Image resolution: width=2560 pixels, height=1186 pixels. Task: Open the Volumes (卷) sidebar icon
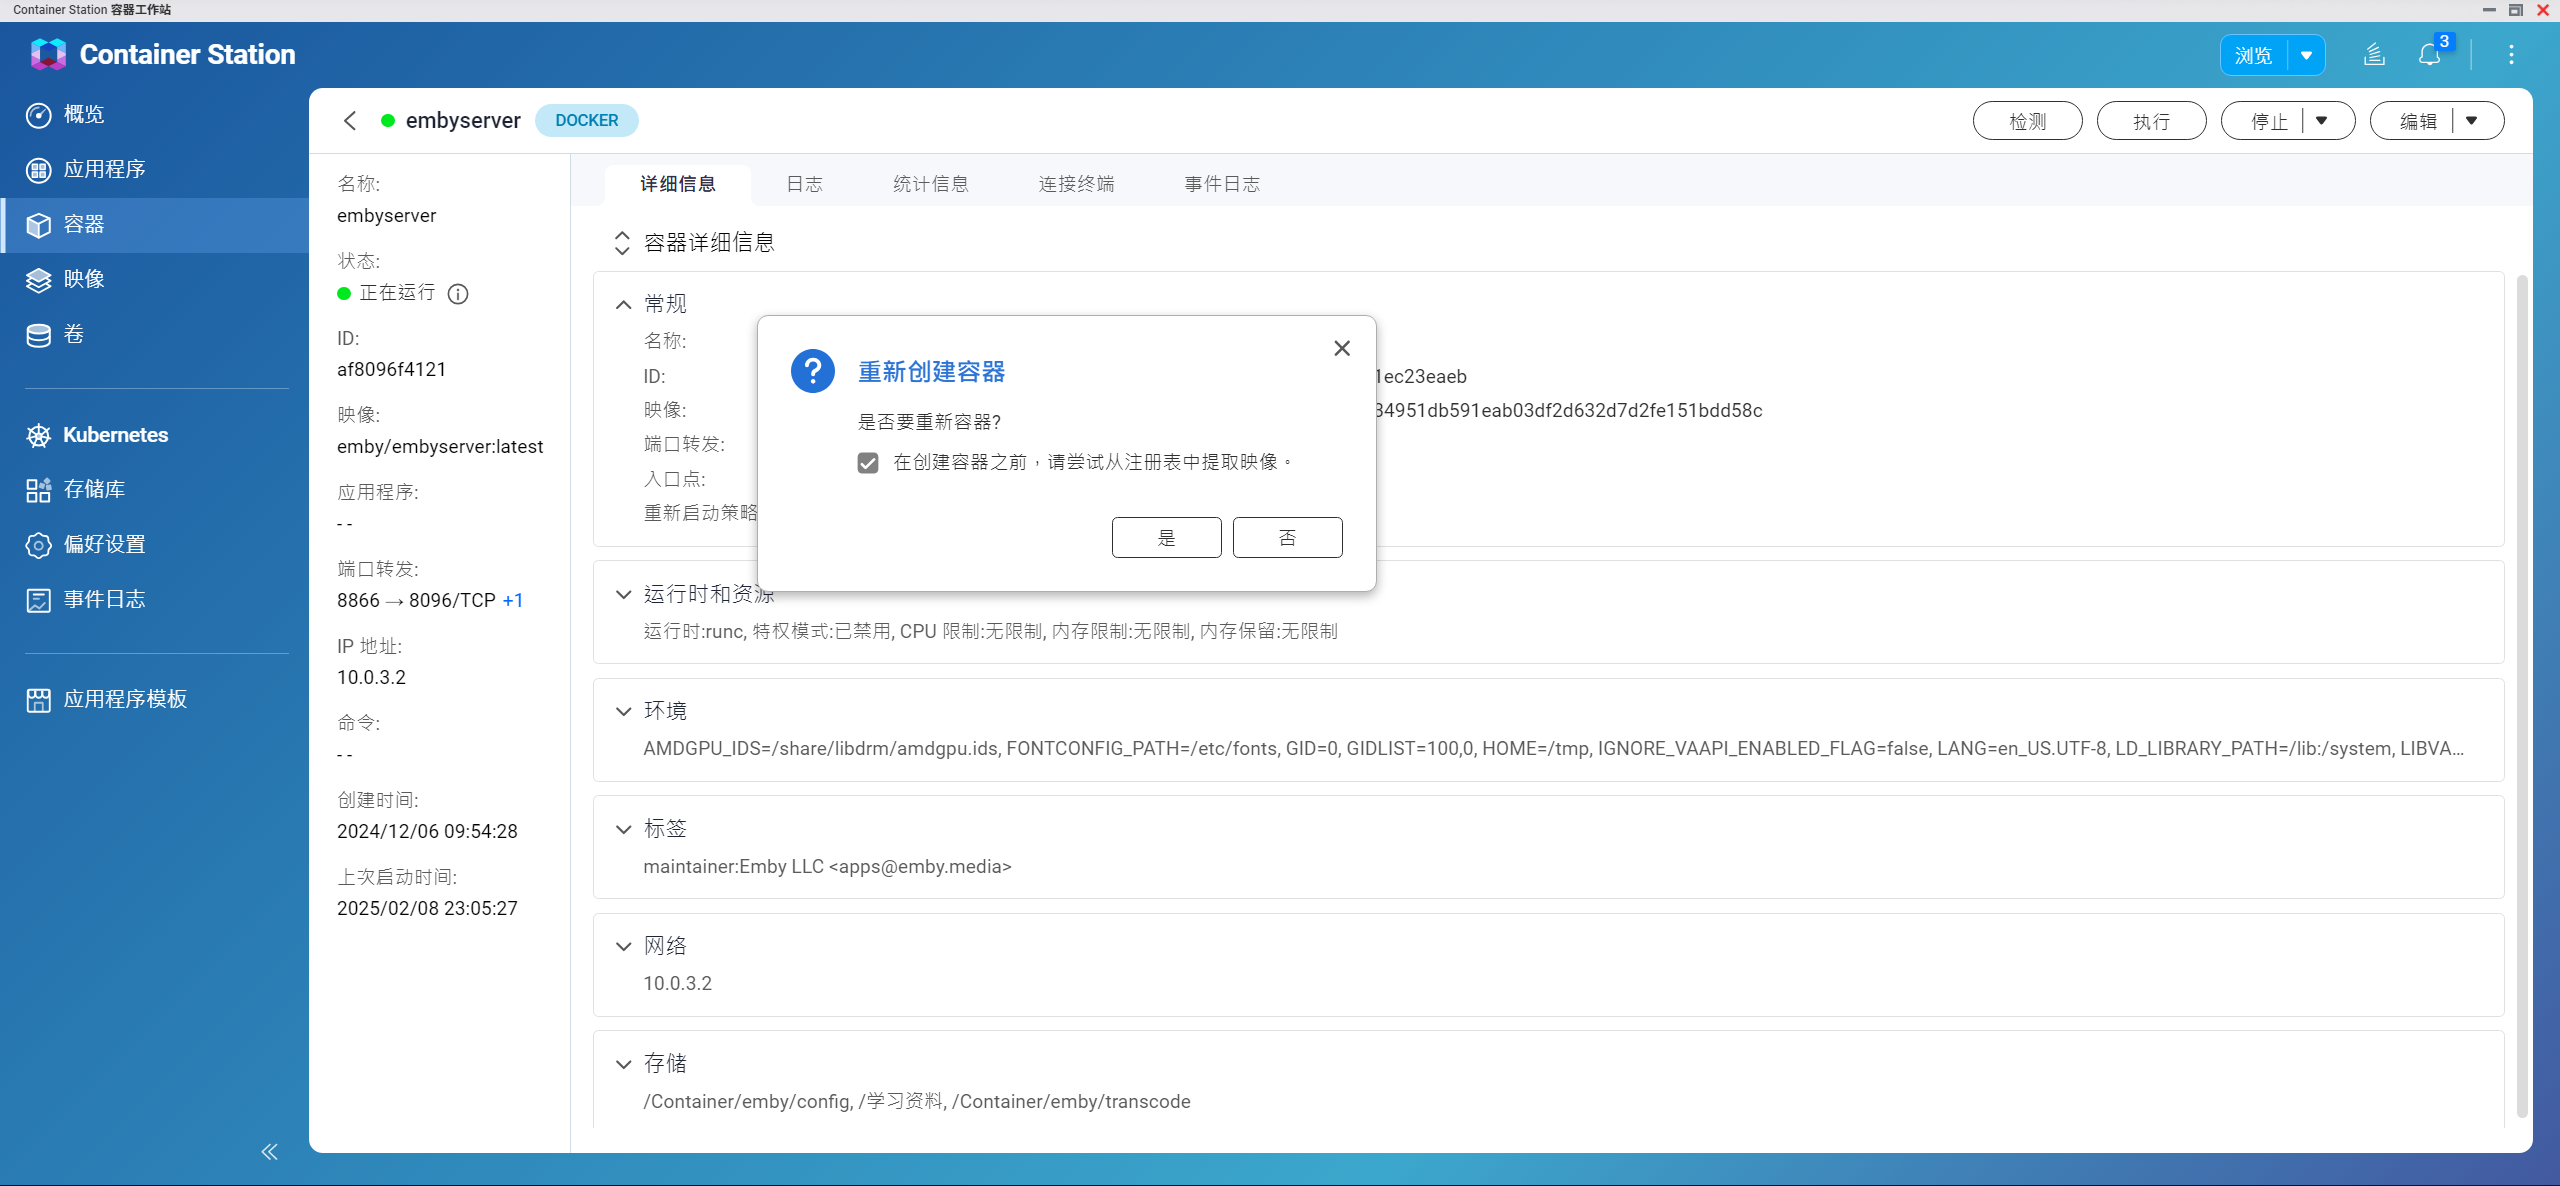coord(38,335)
